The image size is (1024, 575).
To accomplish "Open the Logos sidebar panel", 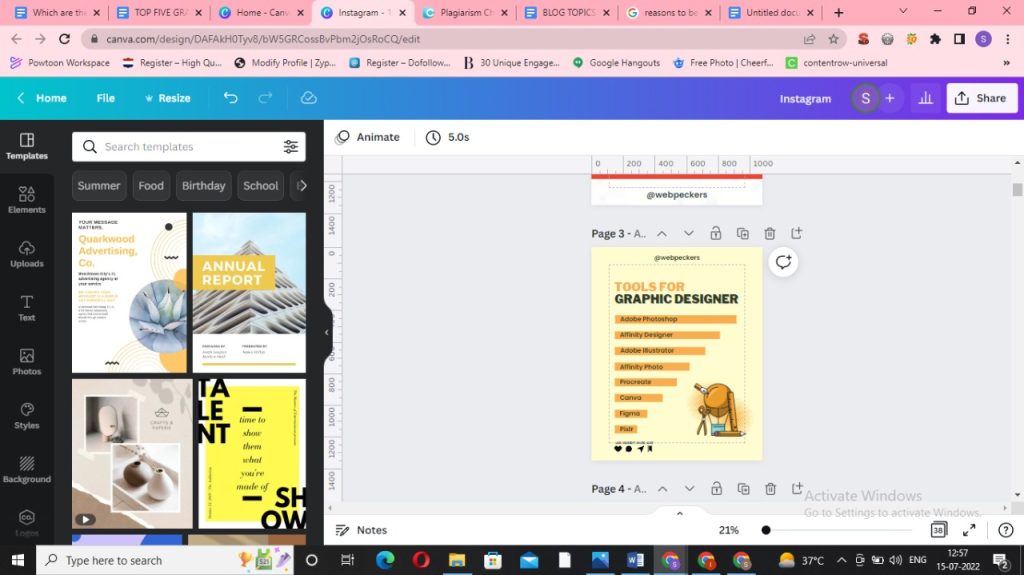I will coord(27,523).
